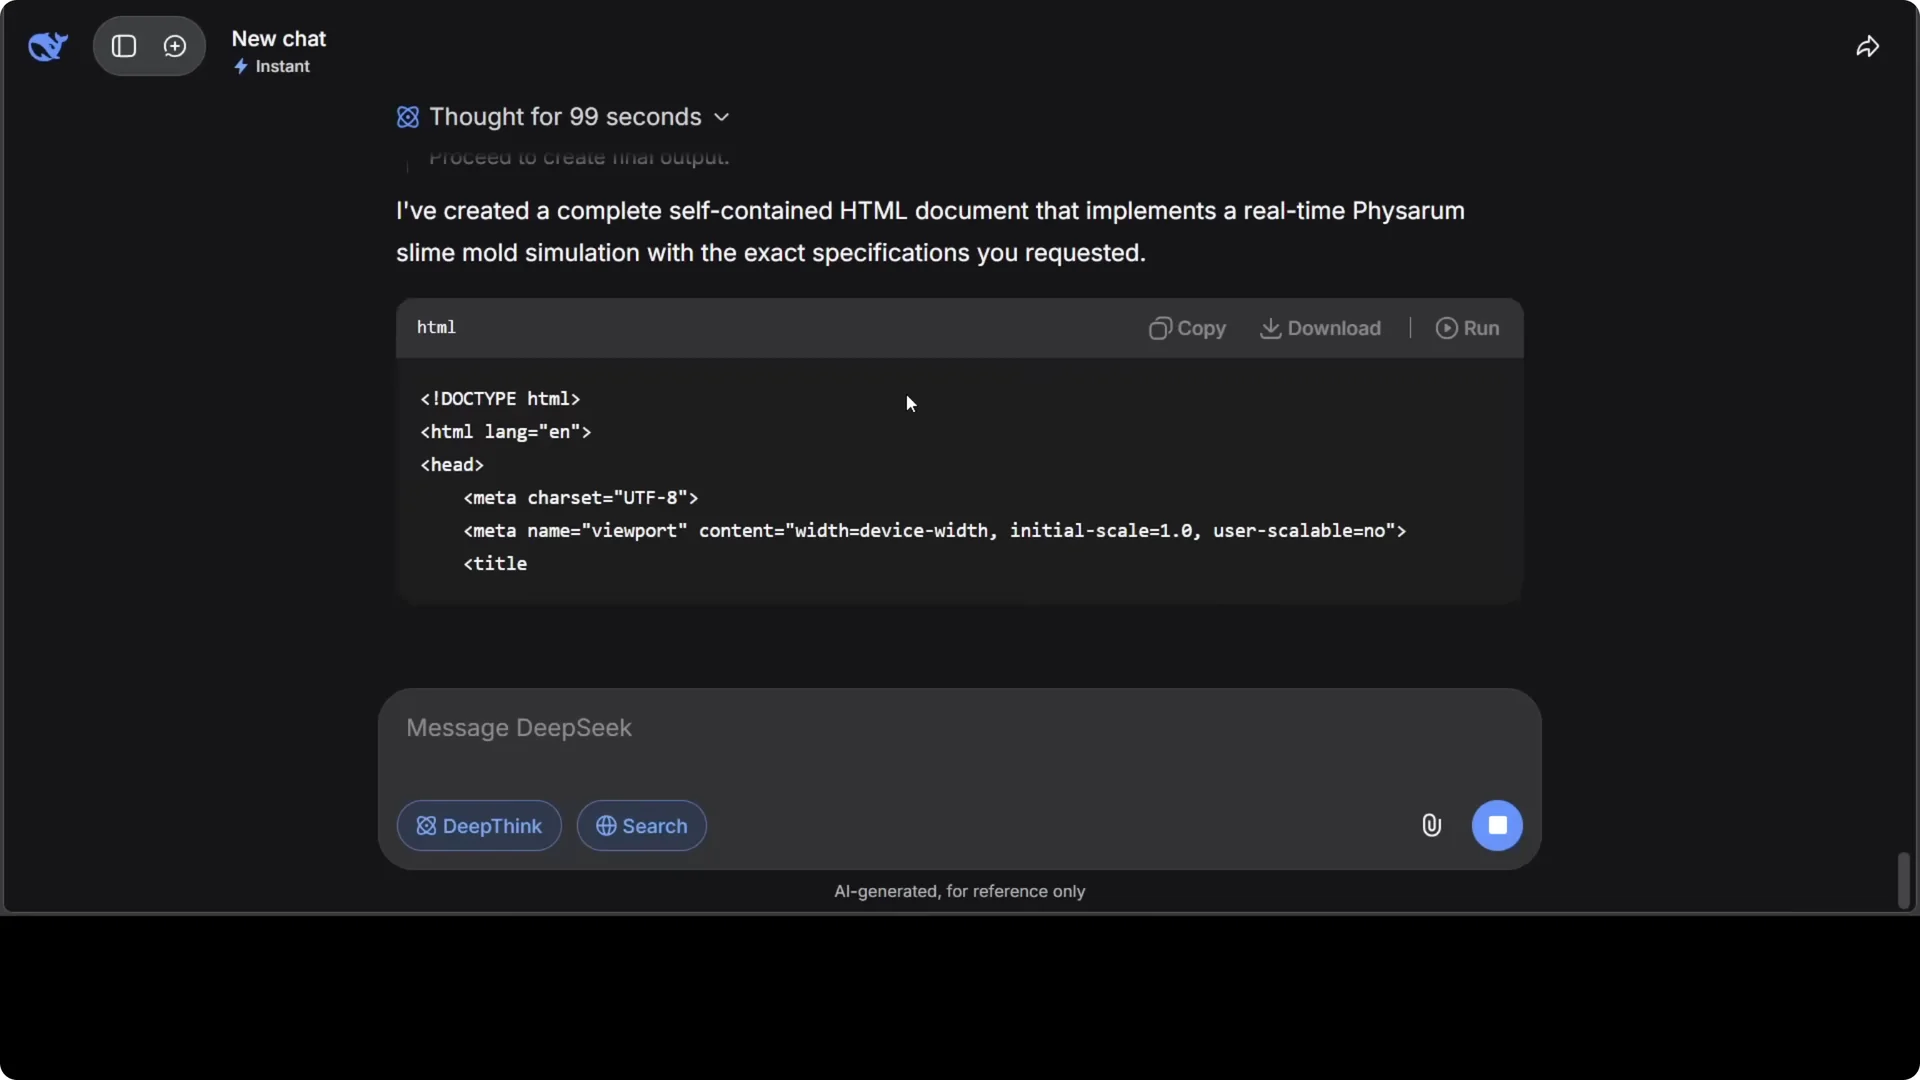Click the meta charset UTF-8 line
Screen dimensions: 1920x1080
tap(580, 498)
